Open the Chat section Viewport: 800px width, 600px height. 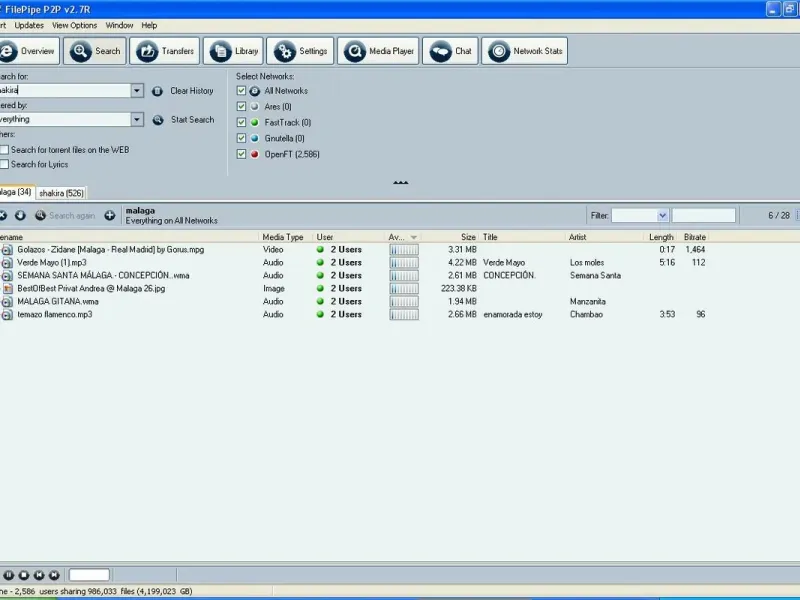pyautogui.click(x=450, y=51)
